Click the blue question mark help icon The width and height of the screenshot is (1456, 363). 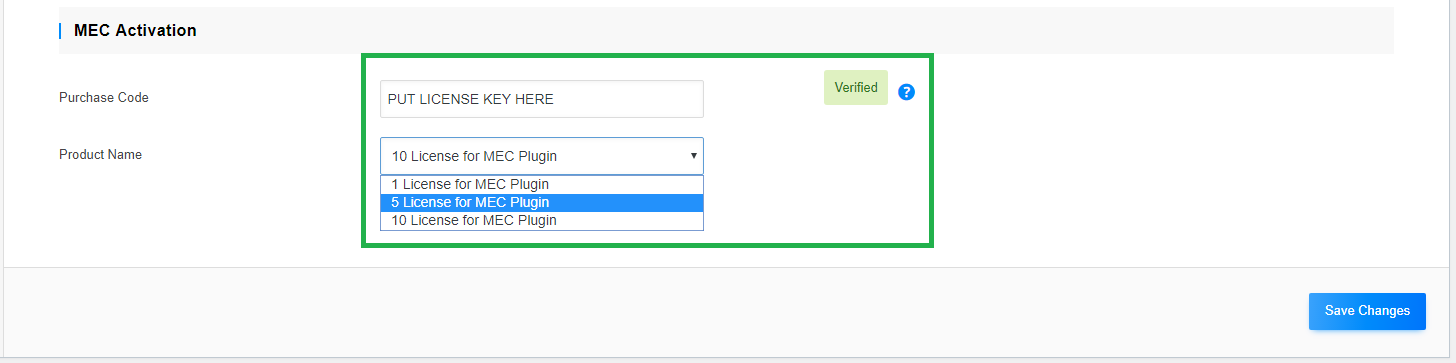click(907, 92)
